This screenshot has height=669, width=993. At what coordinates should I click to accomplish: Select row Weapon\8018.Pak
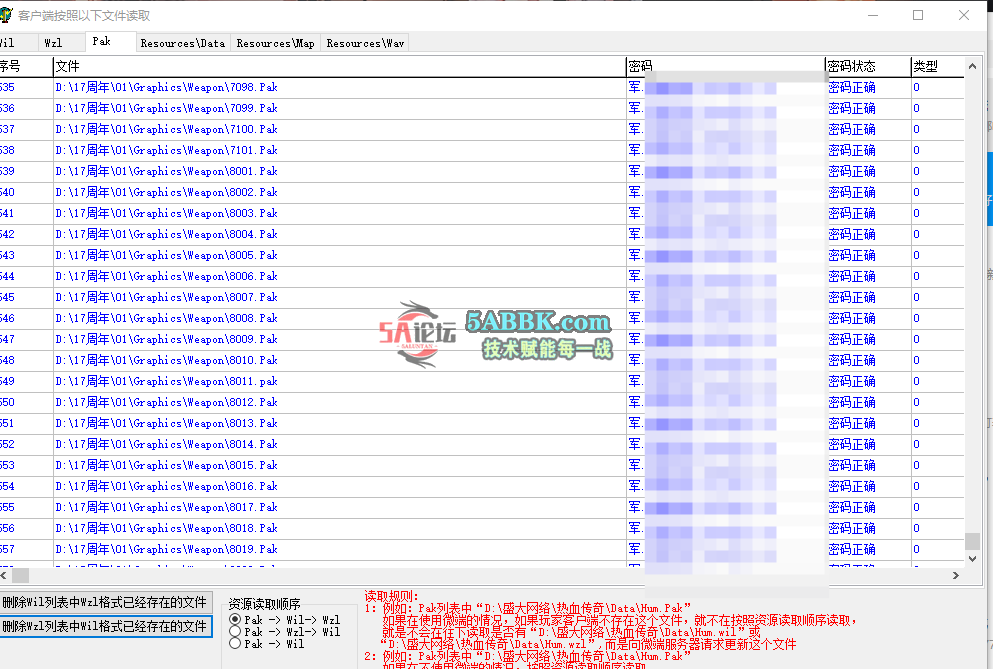481,528
